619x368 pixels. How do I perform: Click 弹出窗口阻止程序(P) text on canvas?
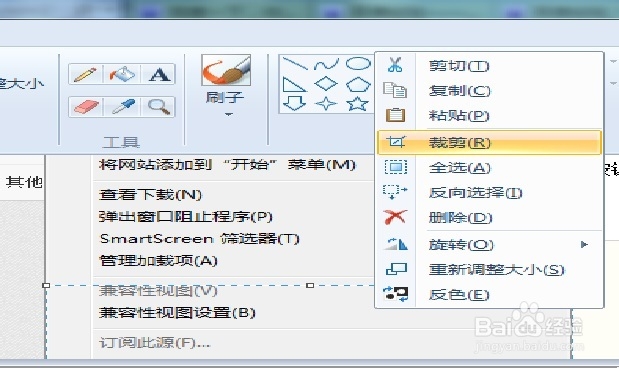click(186, 216)
